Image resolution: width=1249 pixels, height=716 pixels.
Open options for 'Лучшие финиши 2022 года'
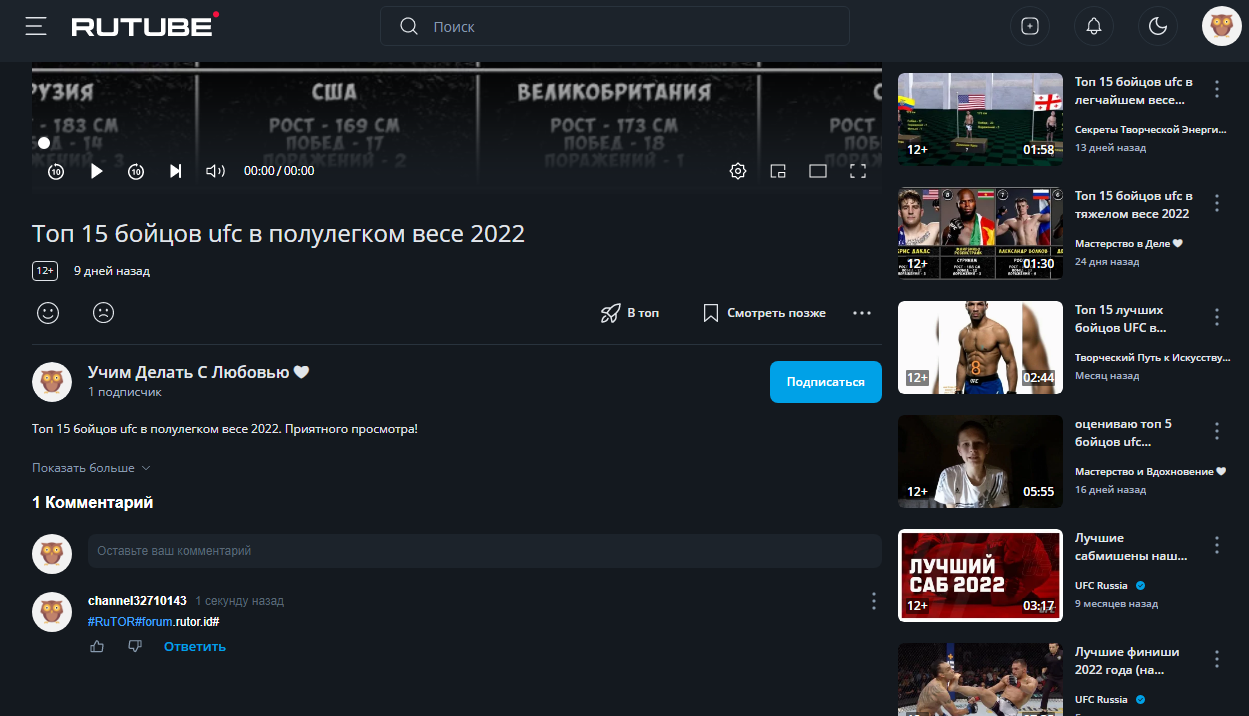pyautogui.click(x=1217, y=659)
